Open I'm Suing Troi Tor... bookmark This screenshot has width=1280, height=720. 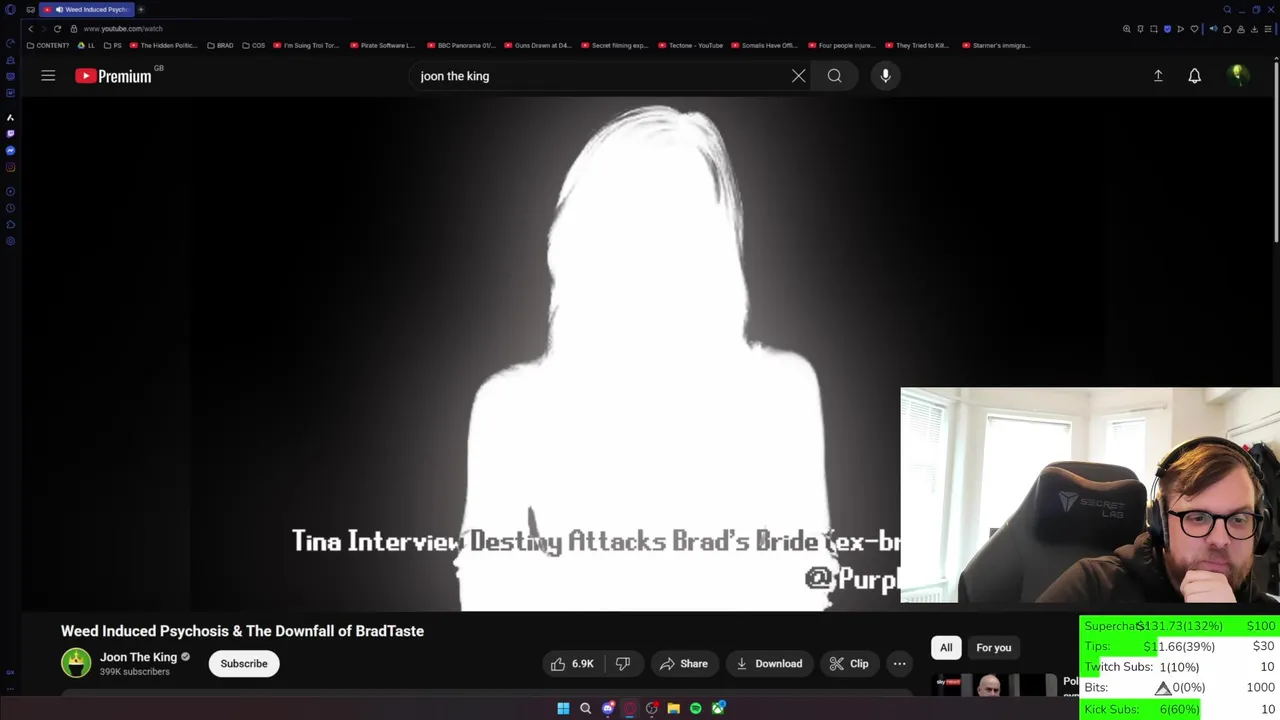[308, 45]
